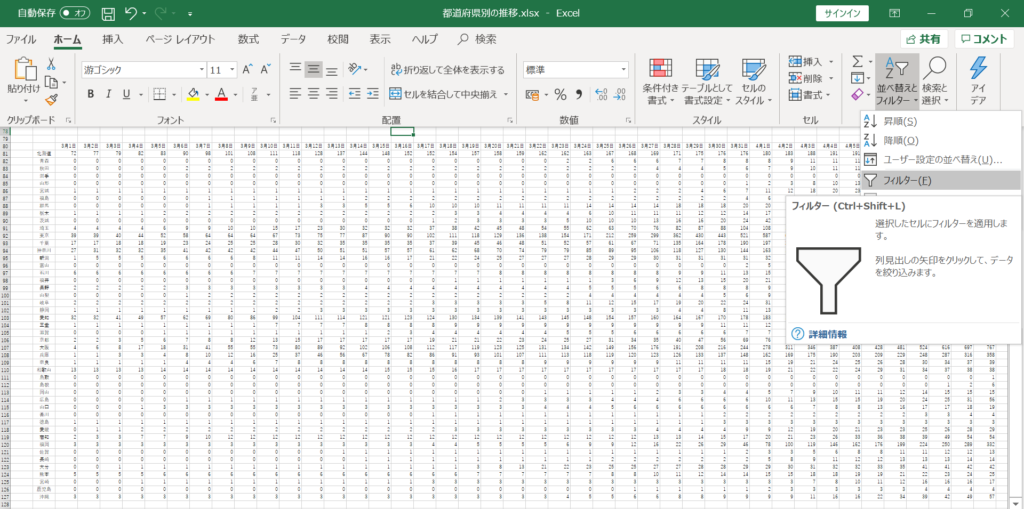Undo the last action
Image resolution: width=1024 pixels, height=509 pixels.
point(131,13)
